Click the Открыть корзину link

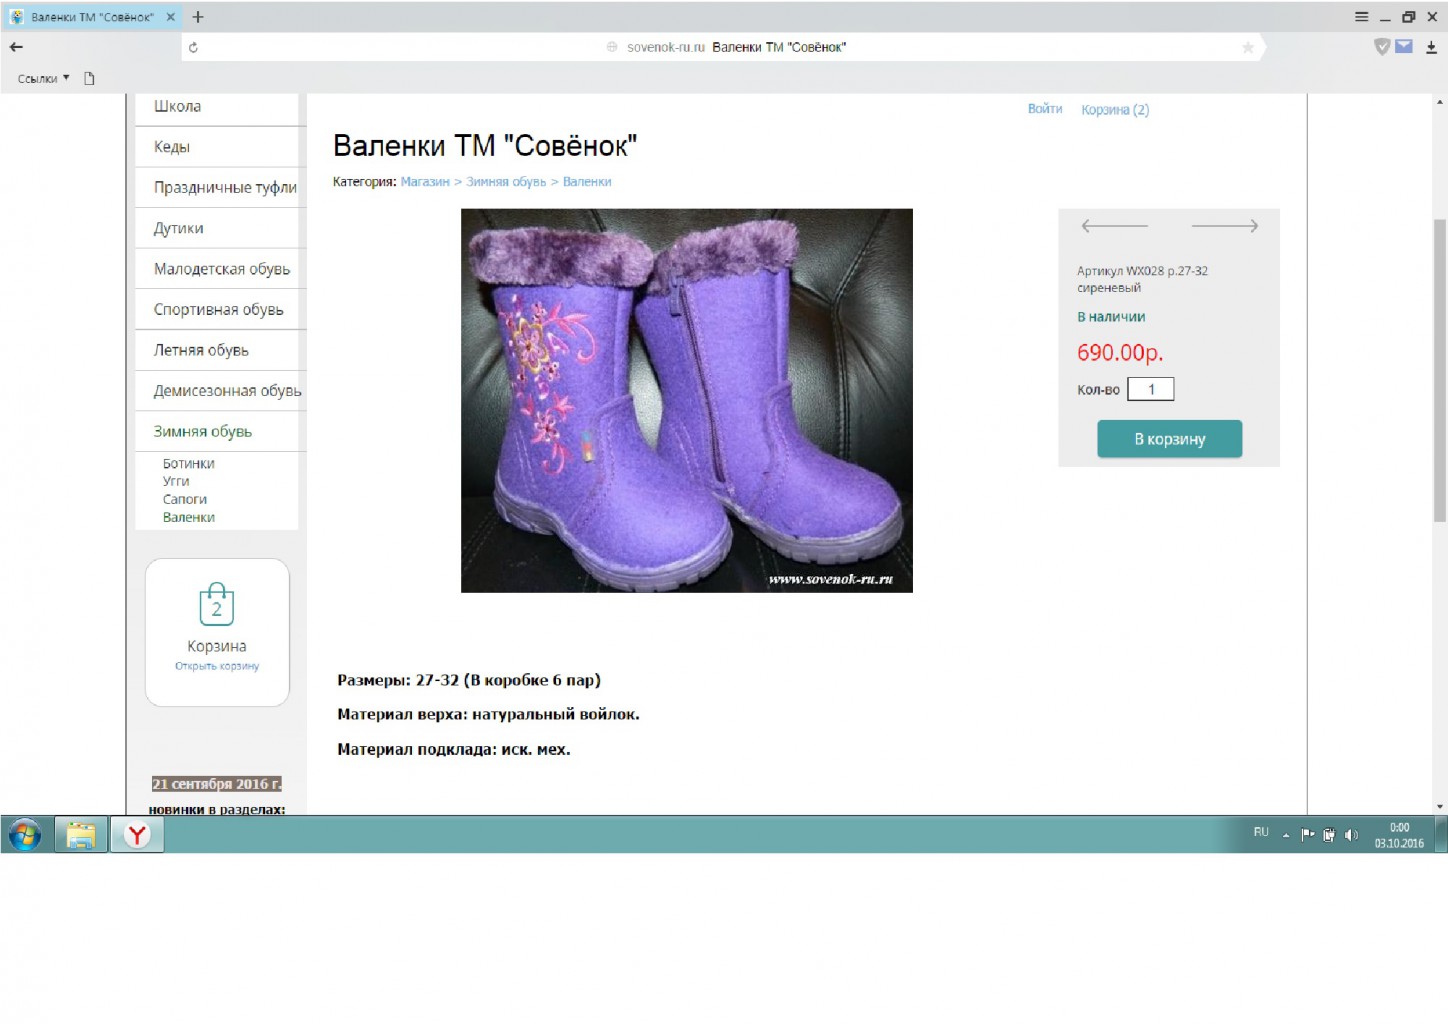(217, 666)
